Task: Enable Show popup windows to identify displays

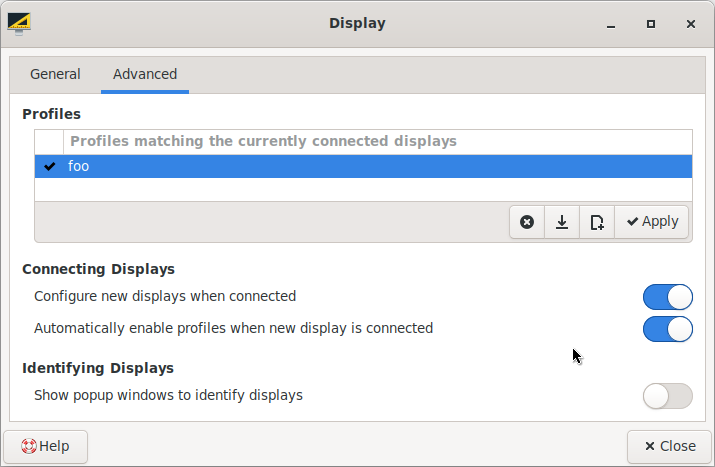Action: pyautogui.click(x=668, y=396)
